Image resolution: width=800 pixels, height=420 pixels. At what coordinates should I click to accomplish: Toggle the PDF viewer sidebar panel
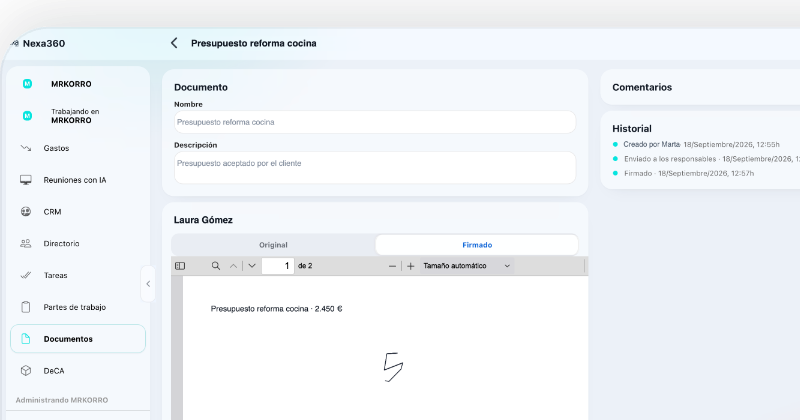(180, 266)
